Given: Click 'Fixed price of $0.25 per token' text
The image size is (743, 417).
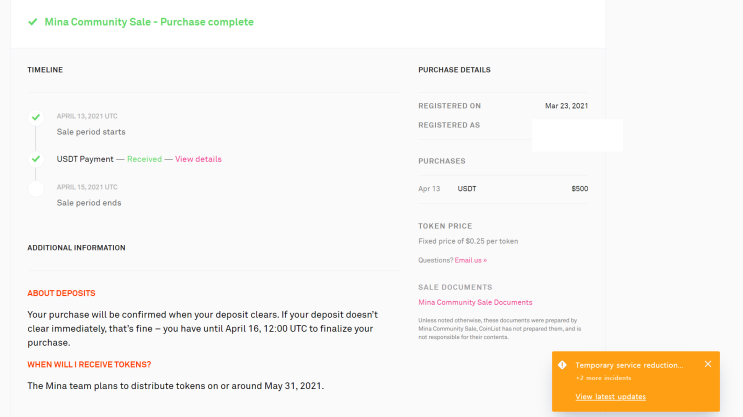Looking at the screenshot, I should pos(468,241).
